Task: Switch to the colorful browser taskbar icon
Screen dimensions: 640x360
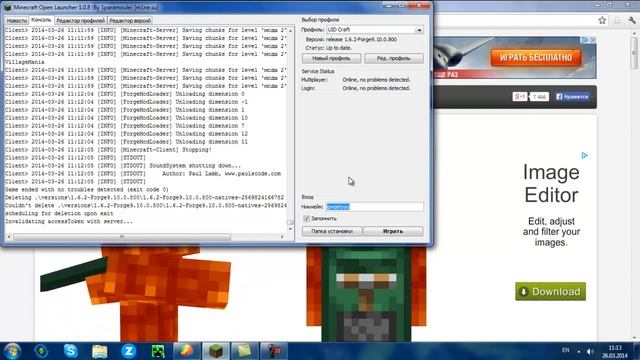Action: [187, 351]
